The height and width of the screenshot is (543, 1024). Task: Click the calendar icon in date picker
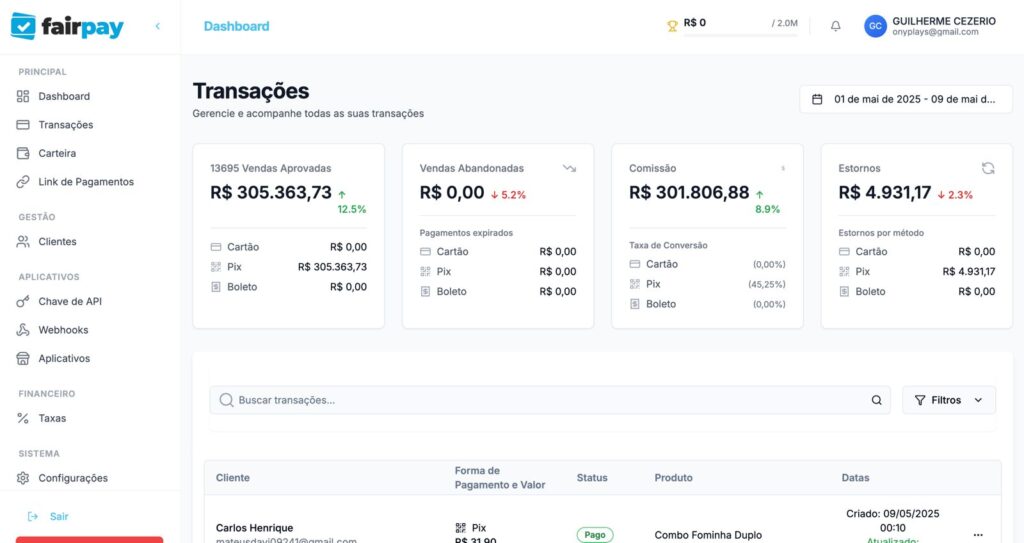pos(817,99)
